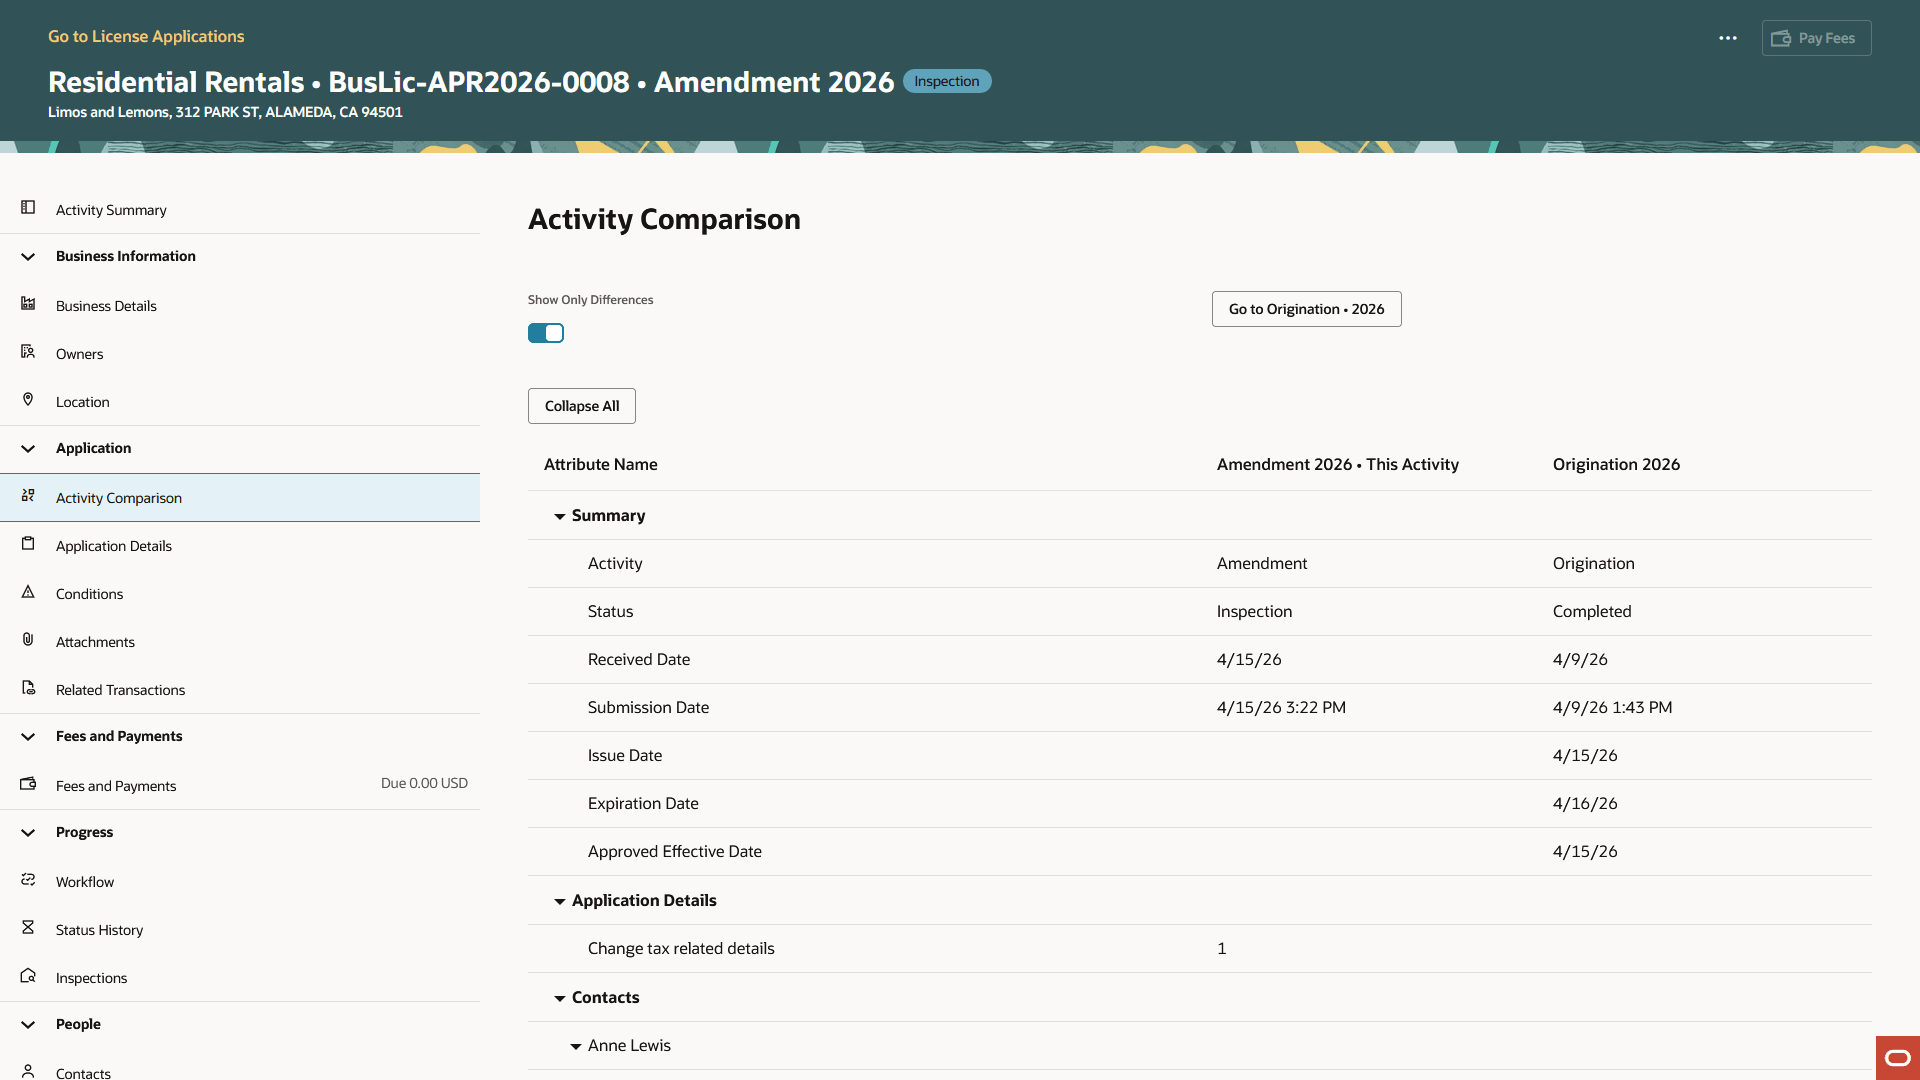Viewport: 1920px width, 1080px height.
Task: Click the 'Issue Date' row label
Action: (x=624, y=755)
